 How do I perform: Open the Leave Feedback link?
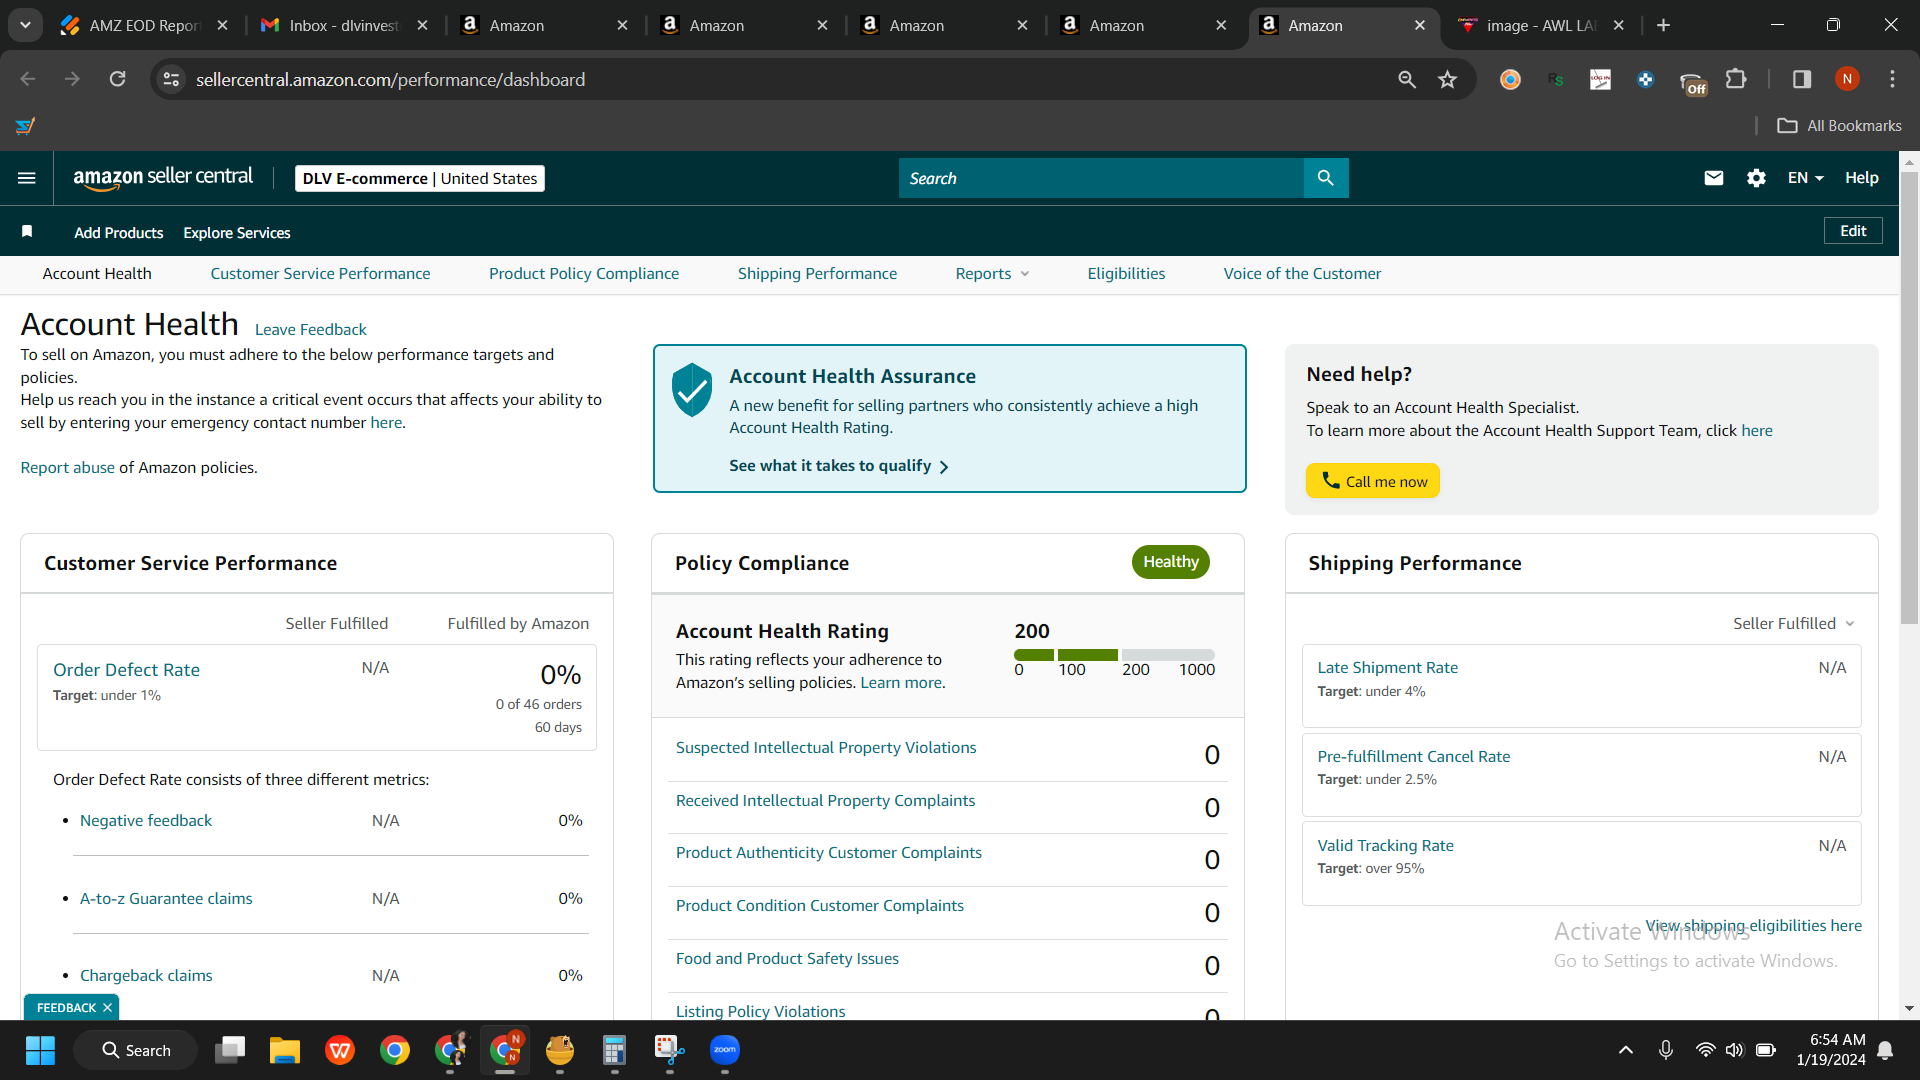(311, 330)
